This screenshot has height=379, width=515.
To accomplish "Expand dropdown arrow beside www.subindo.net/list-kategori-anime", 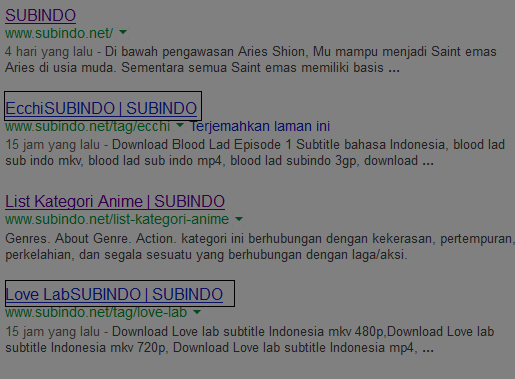I will click(x=239, y=219).
